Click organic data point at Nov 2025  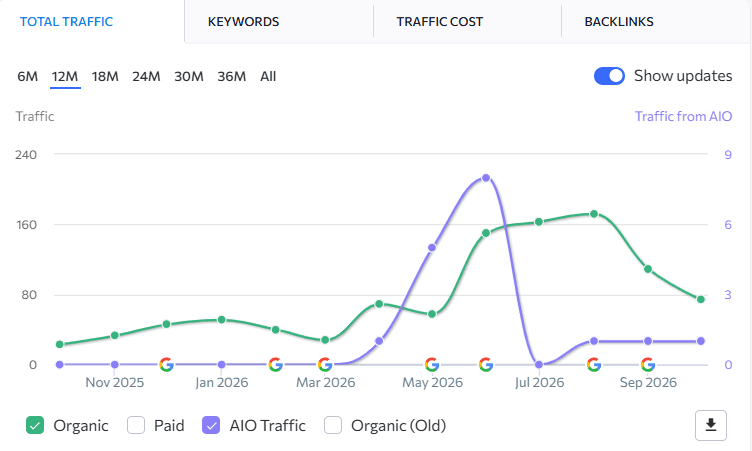[x=115, y=335]
